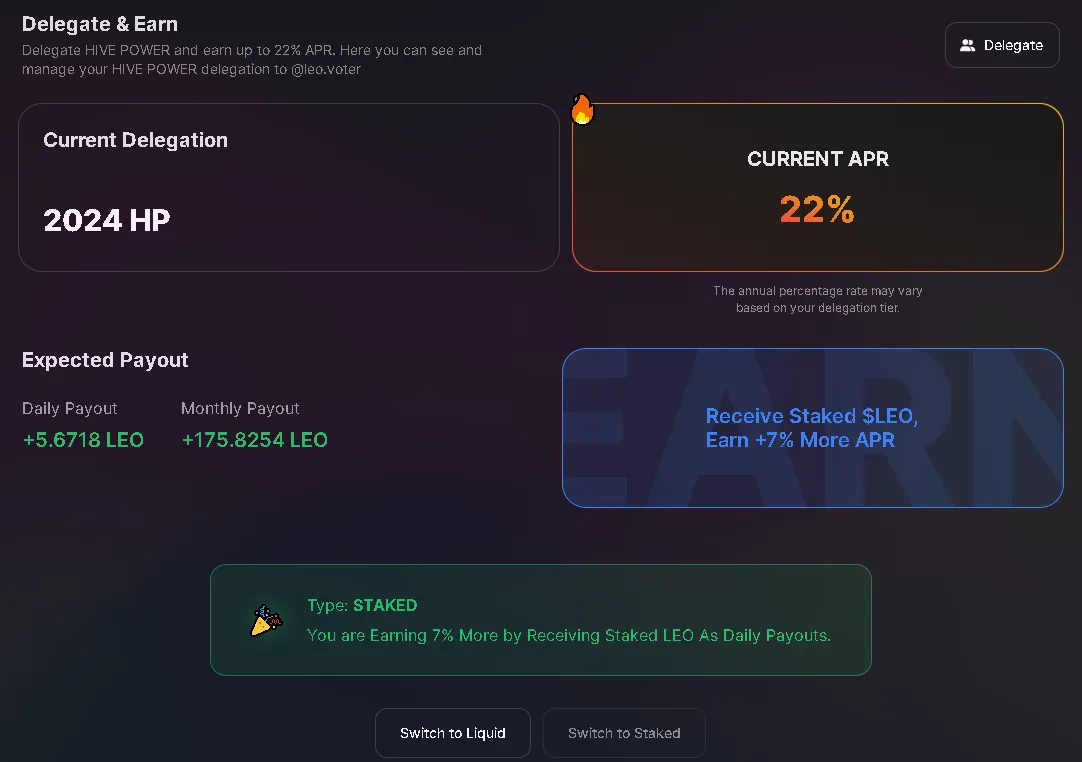Image resolution: width=1082 pixels, height=762 pixels.
Task: Click the Earning 7% More staked message
Action: tap(569, 635)
